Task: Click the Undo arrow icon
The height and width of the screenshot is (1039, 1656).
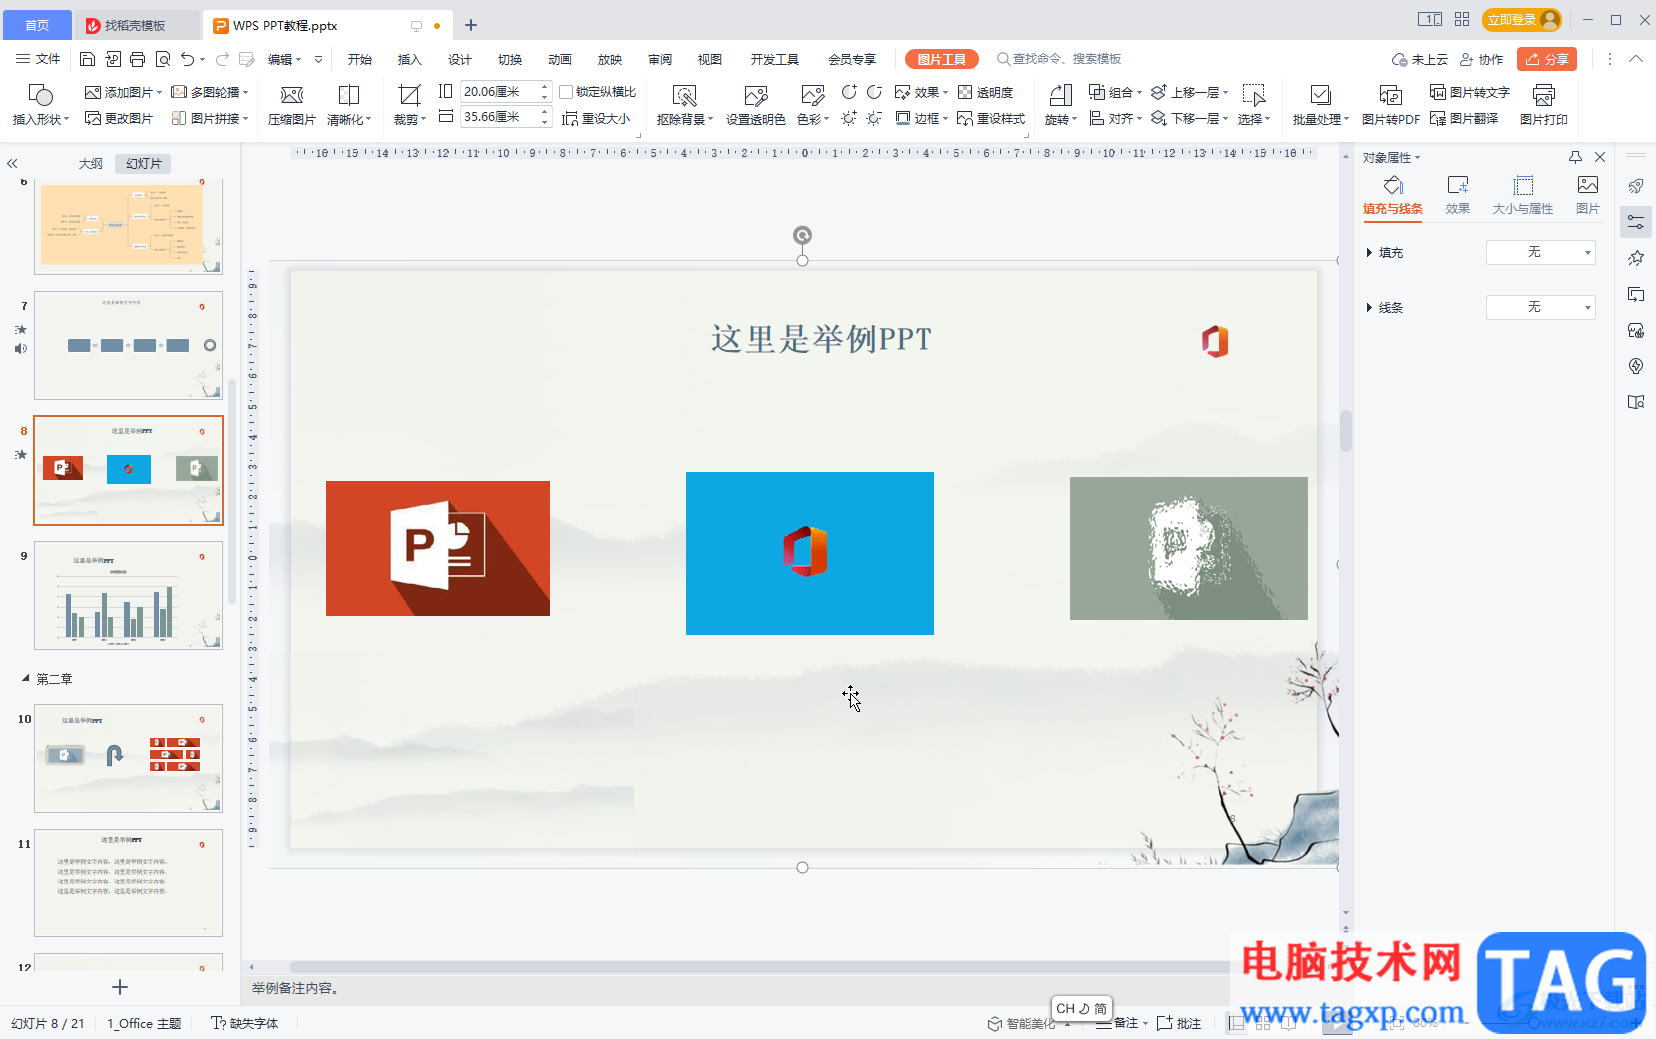Action: pos(187,59)
